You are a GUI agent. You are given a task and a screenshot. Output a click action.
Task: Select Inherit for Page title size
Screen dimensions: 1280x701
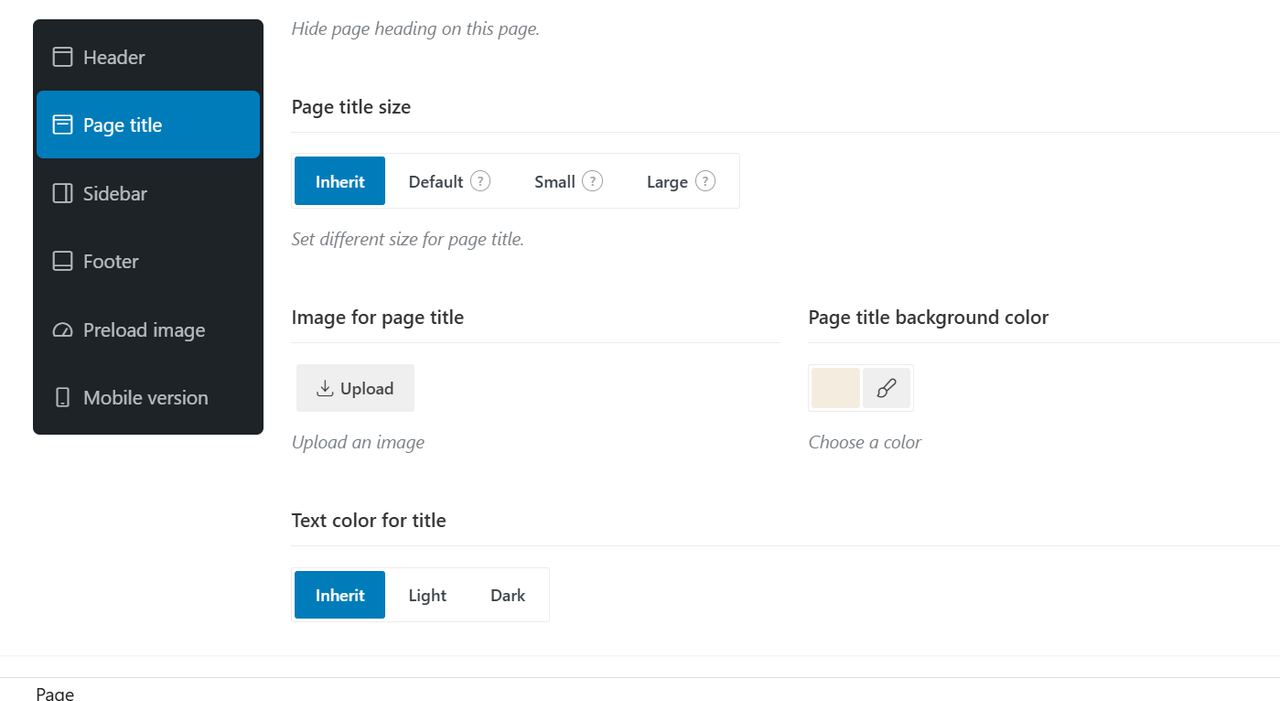click(340, 181)
